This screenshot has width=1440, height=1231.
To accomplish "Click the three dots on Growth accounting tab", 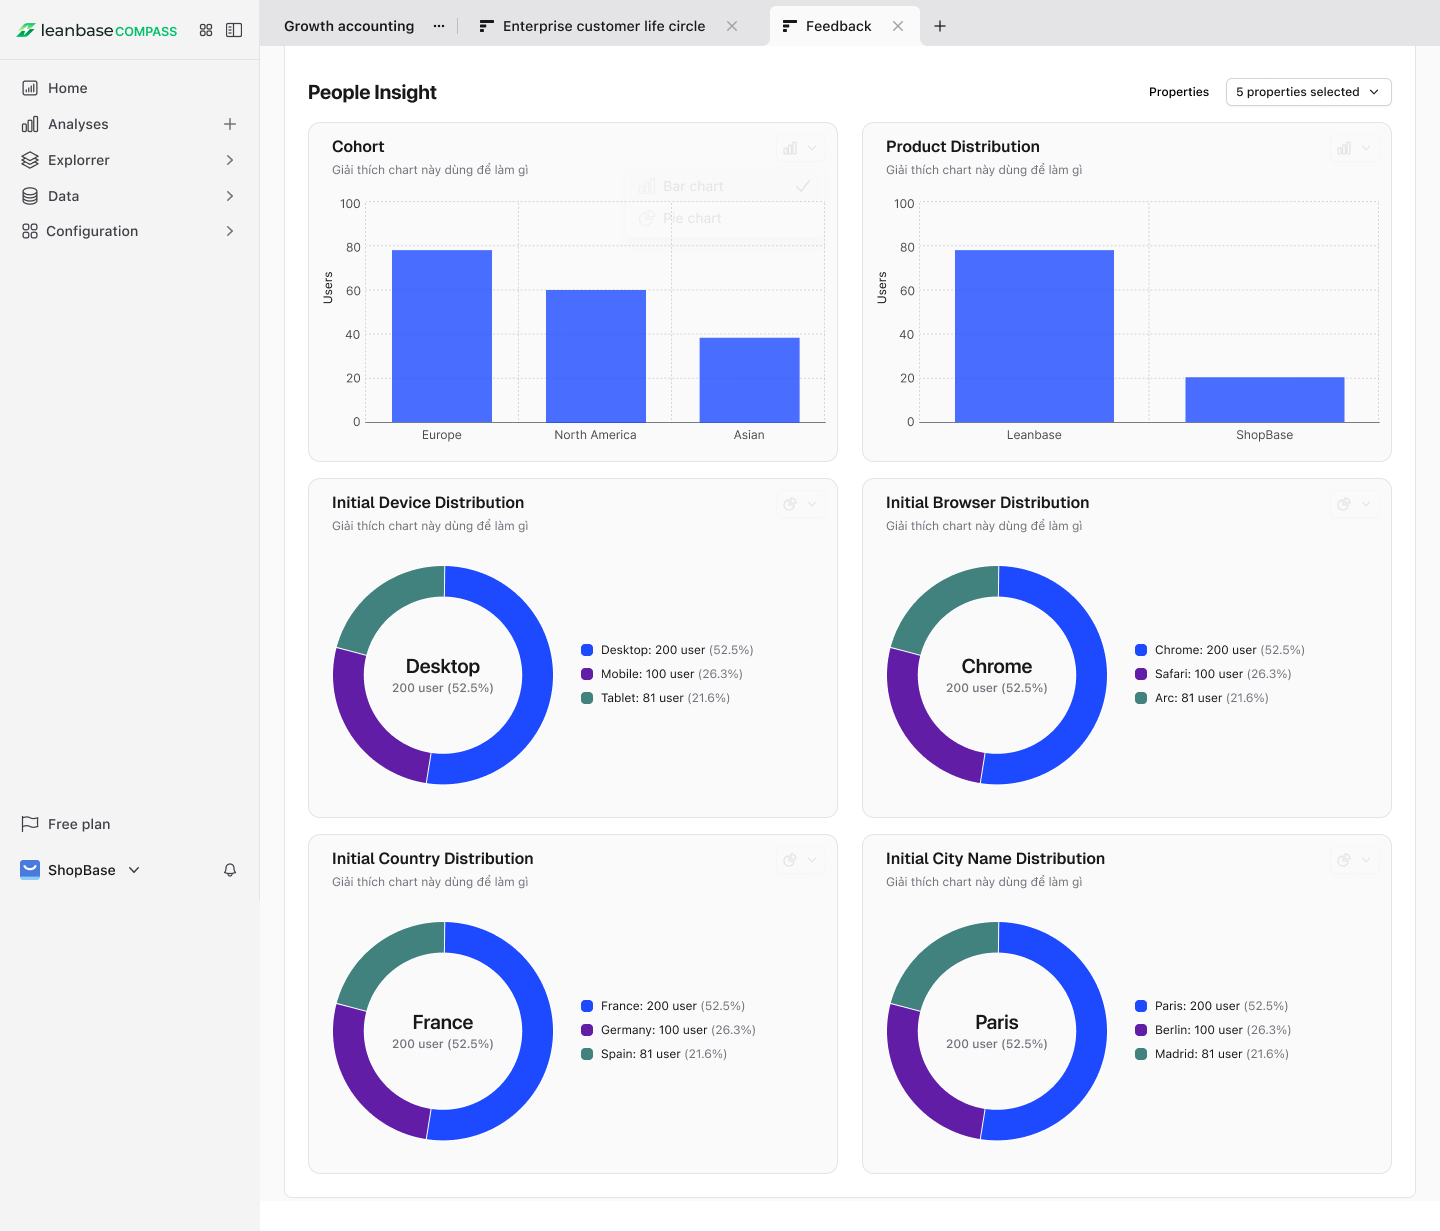I will (439, 26).
